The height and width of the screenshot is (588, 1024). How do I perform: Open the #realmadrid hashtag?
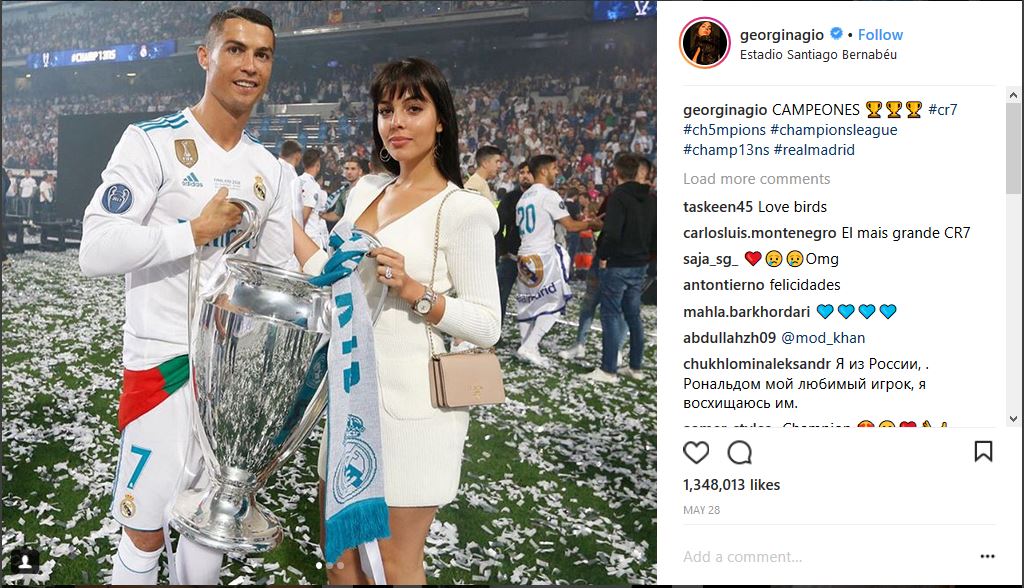point(814,150)
